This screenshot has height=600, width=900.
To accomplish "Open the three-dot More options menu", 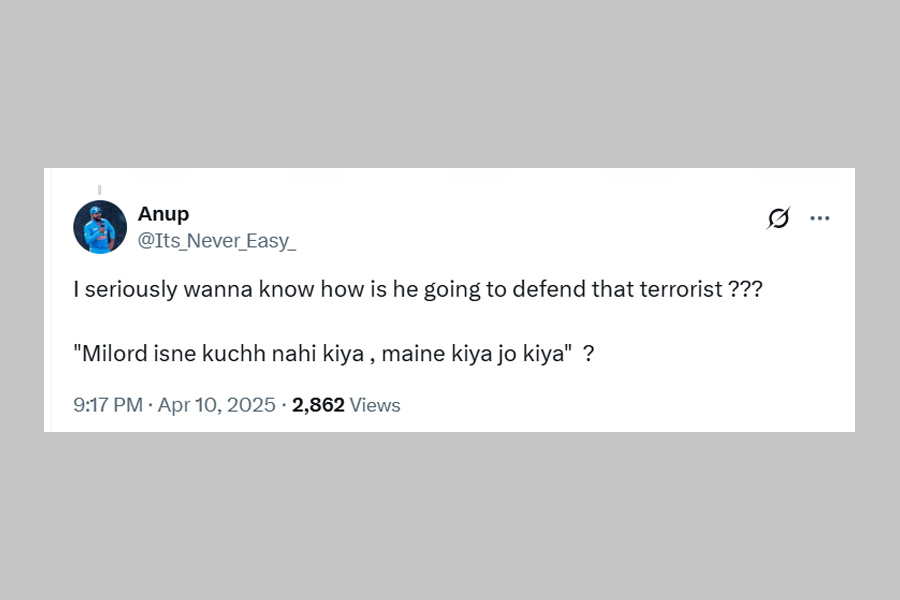I will pyautogui.click(x=820, y=218).
